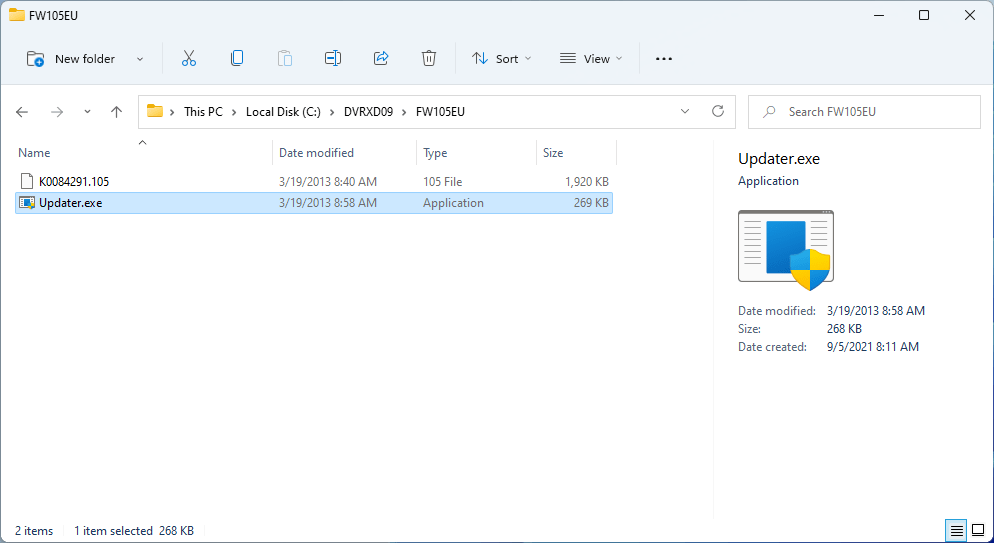Refresh the current folder view
This screenshot has width=994, height=543.
pyautogui.click(x=717, y=112)
